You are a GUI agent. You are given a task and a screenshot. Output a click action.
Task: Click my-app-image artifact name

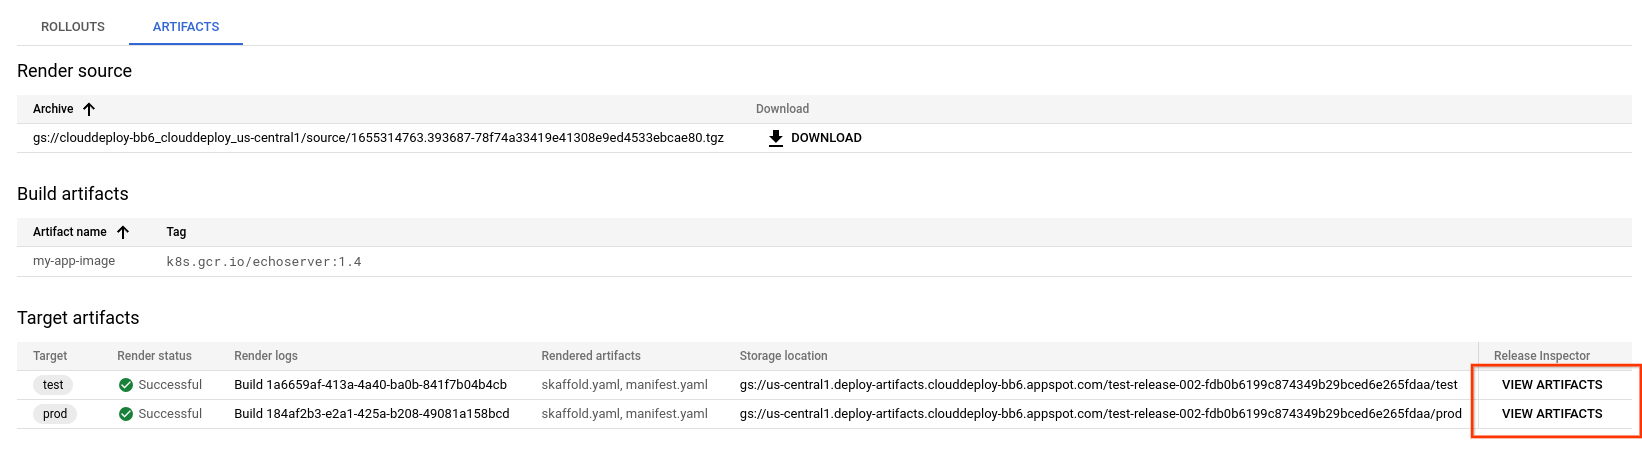pyautogui.click(x=74, y=261)
